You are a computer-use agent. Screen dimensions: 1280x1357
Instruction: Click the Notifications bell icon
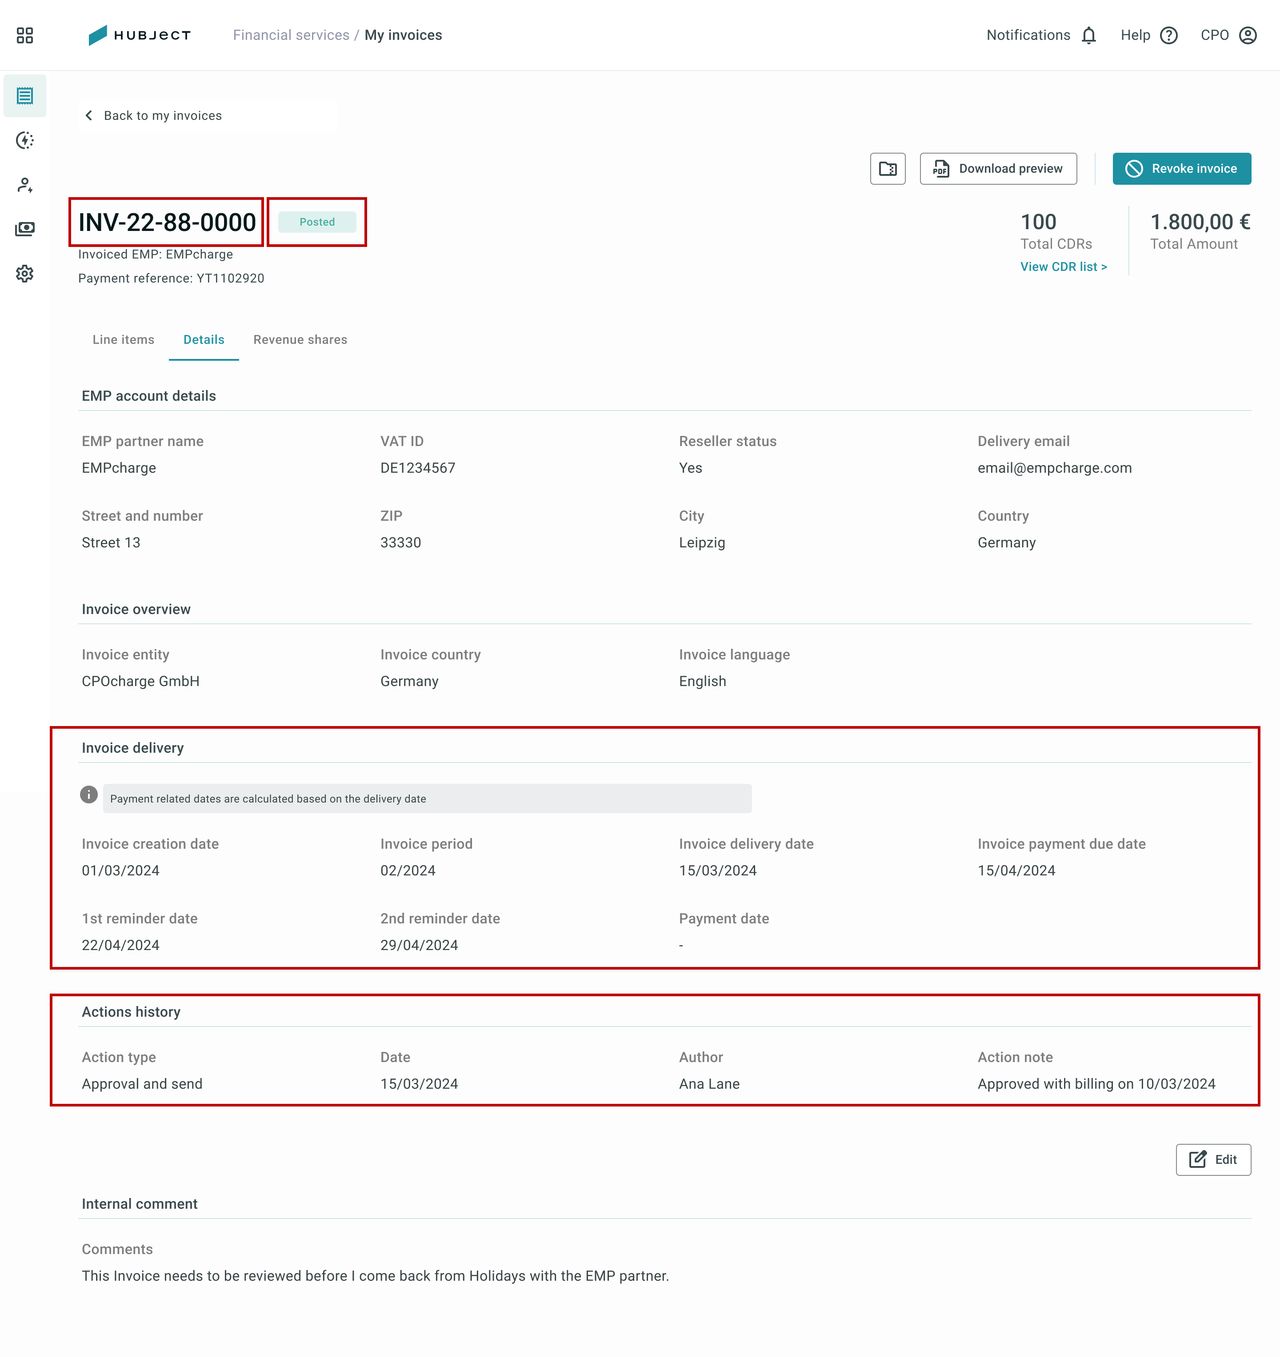[x=1089, y=35]
